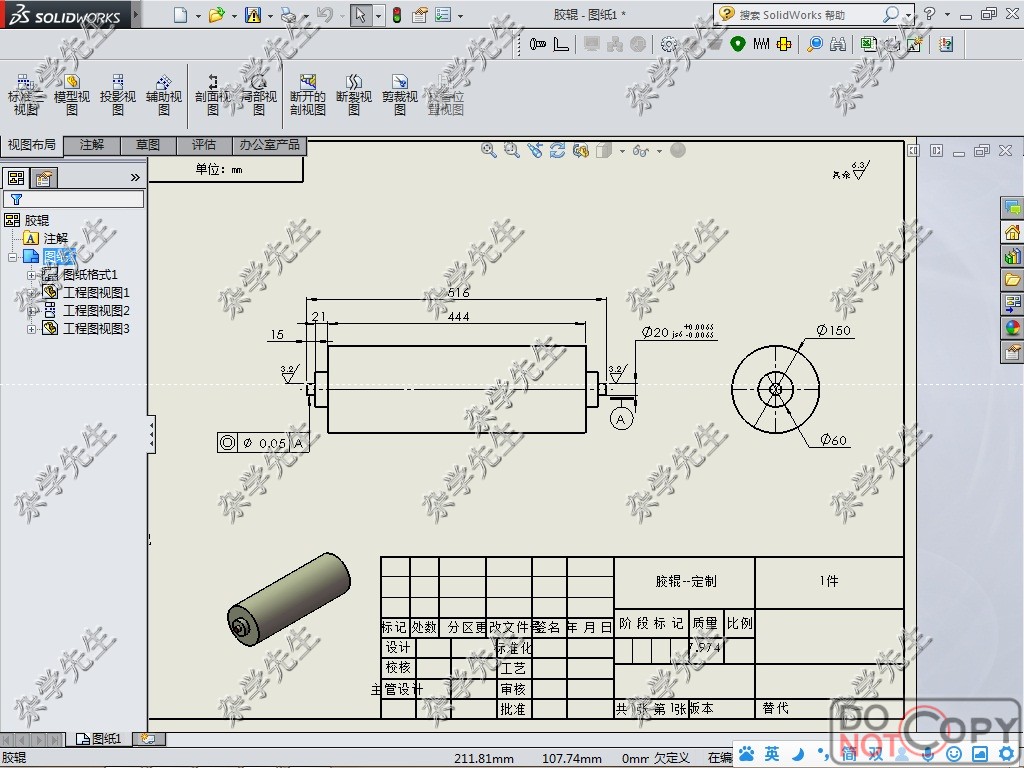Click the Zoom to Fit icon

488,150
